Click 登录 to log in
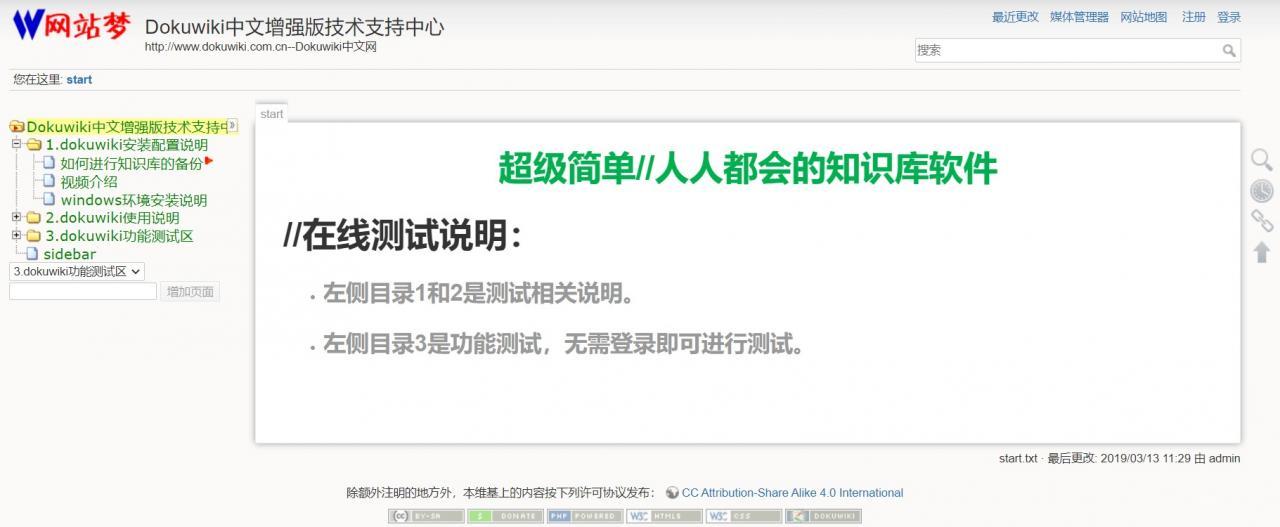Image resolution: width=1280 pixels, height=527 pixels. 1229,17
